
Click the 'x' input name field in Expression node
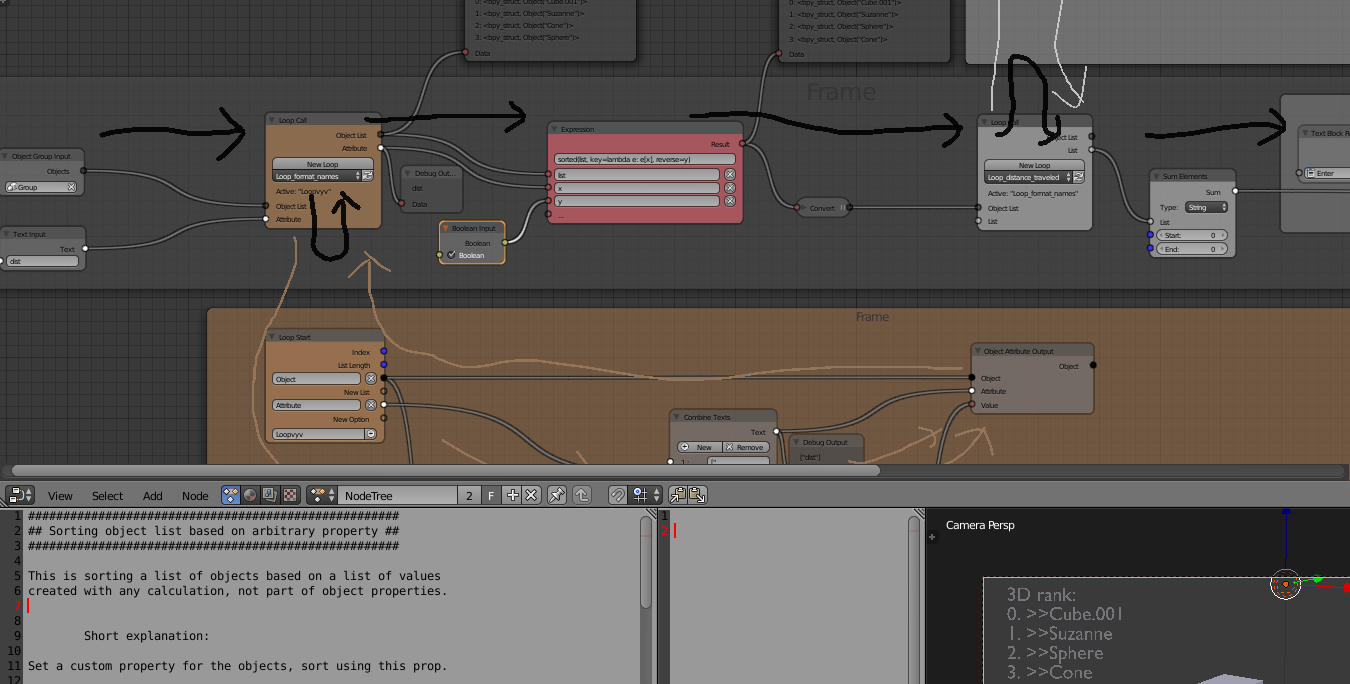(637, 188)
